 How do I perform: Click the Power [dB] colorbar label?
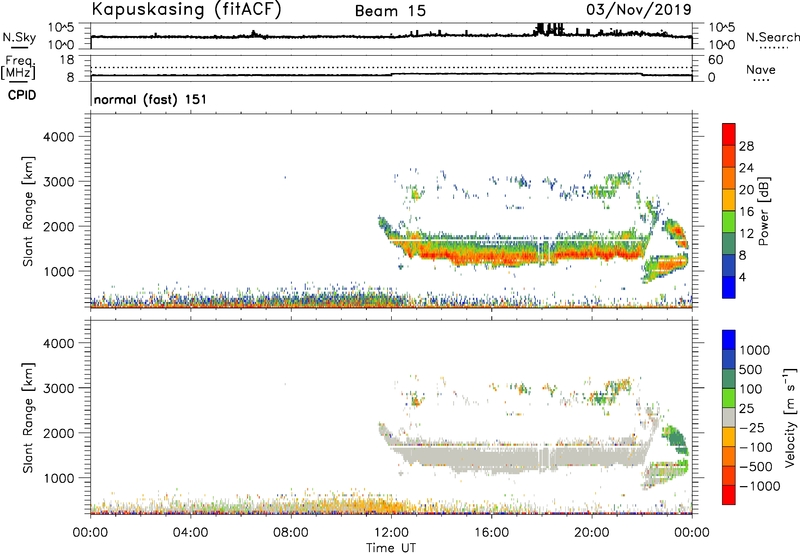point(764,211)
